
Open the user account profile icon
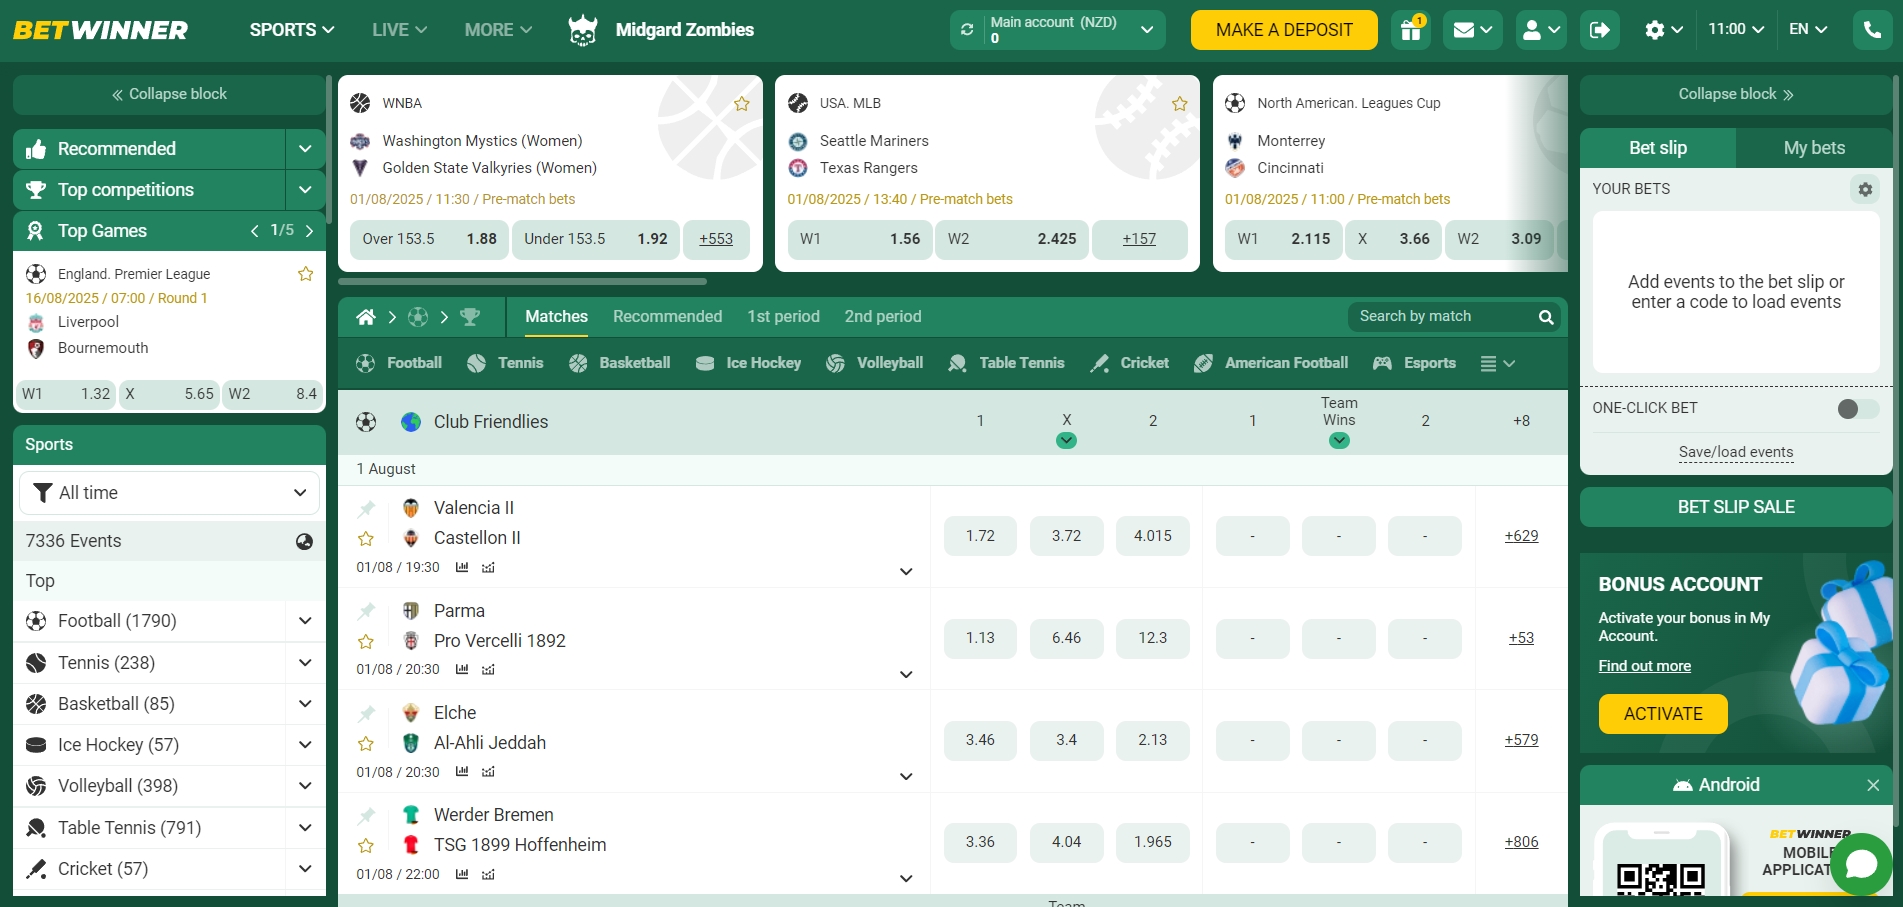point(1540,30)
